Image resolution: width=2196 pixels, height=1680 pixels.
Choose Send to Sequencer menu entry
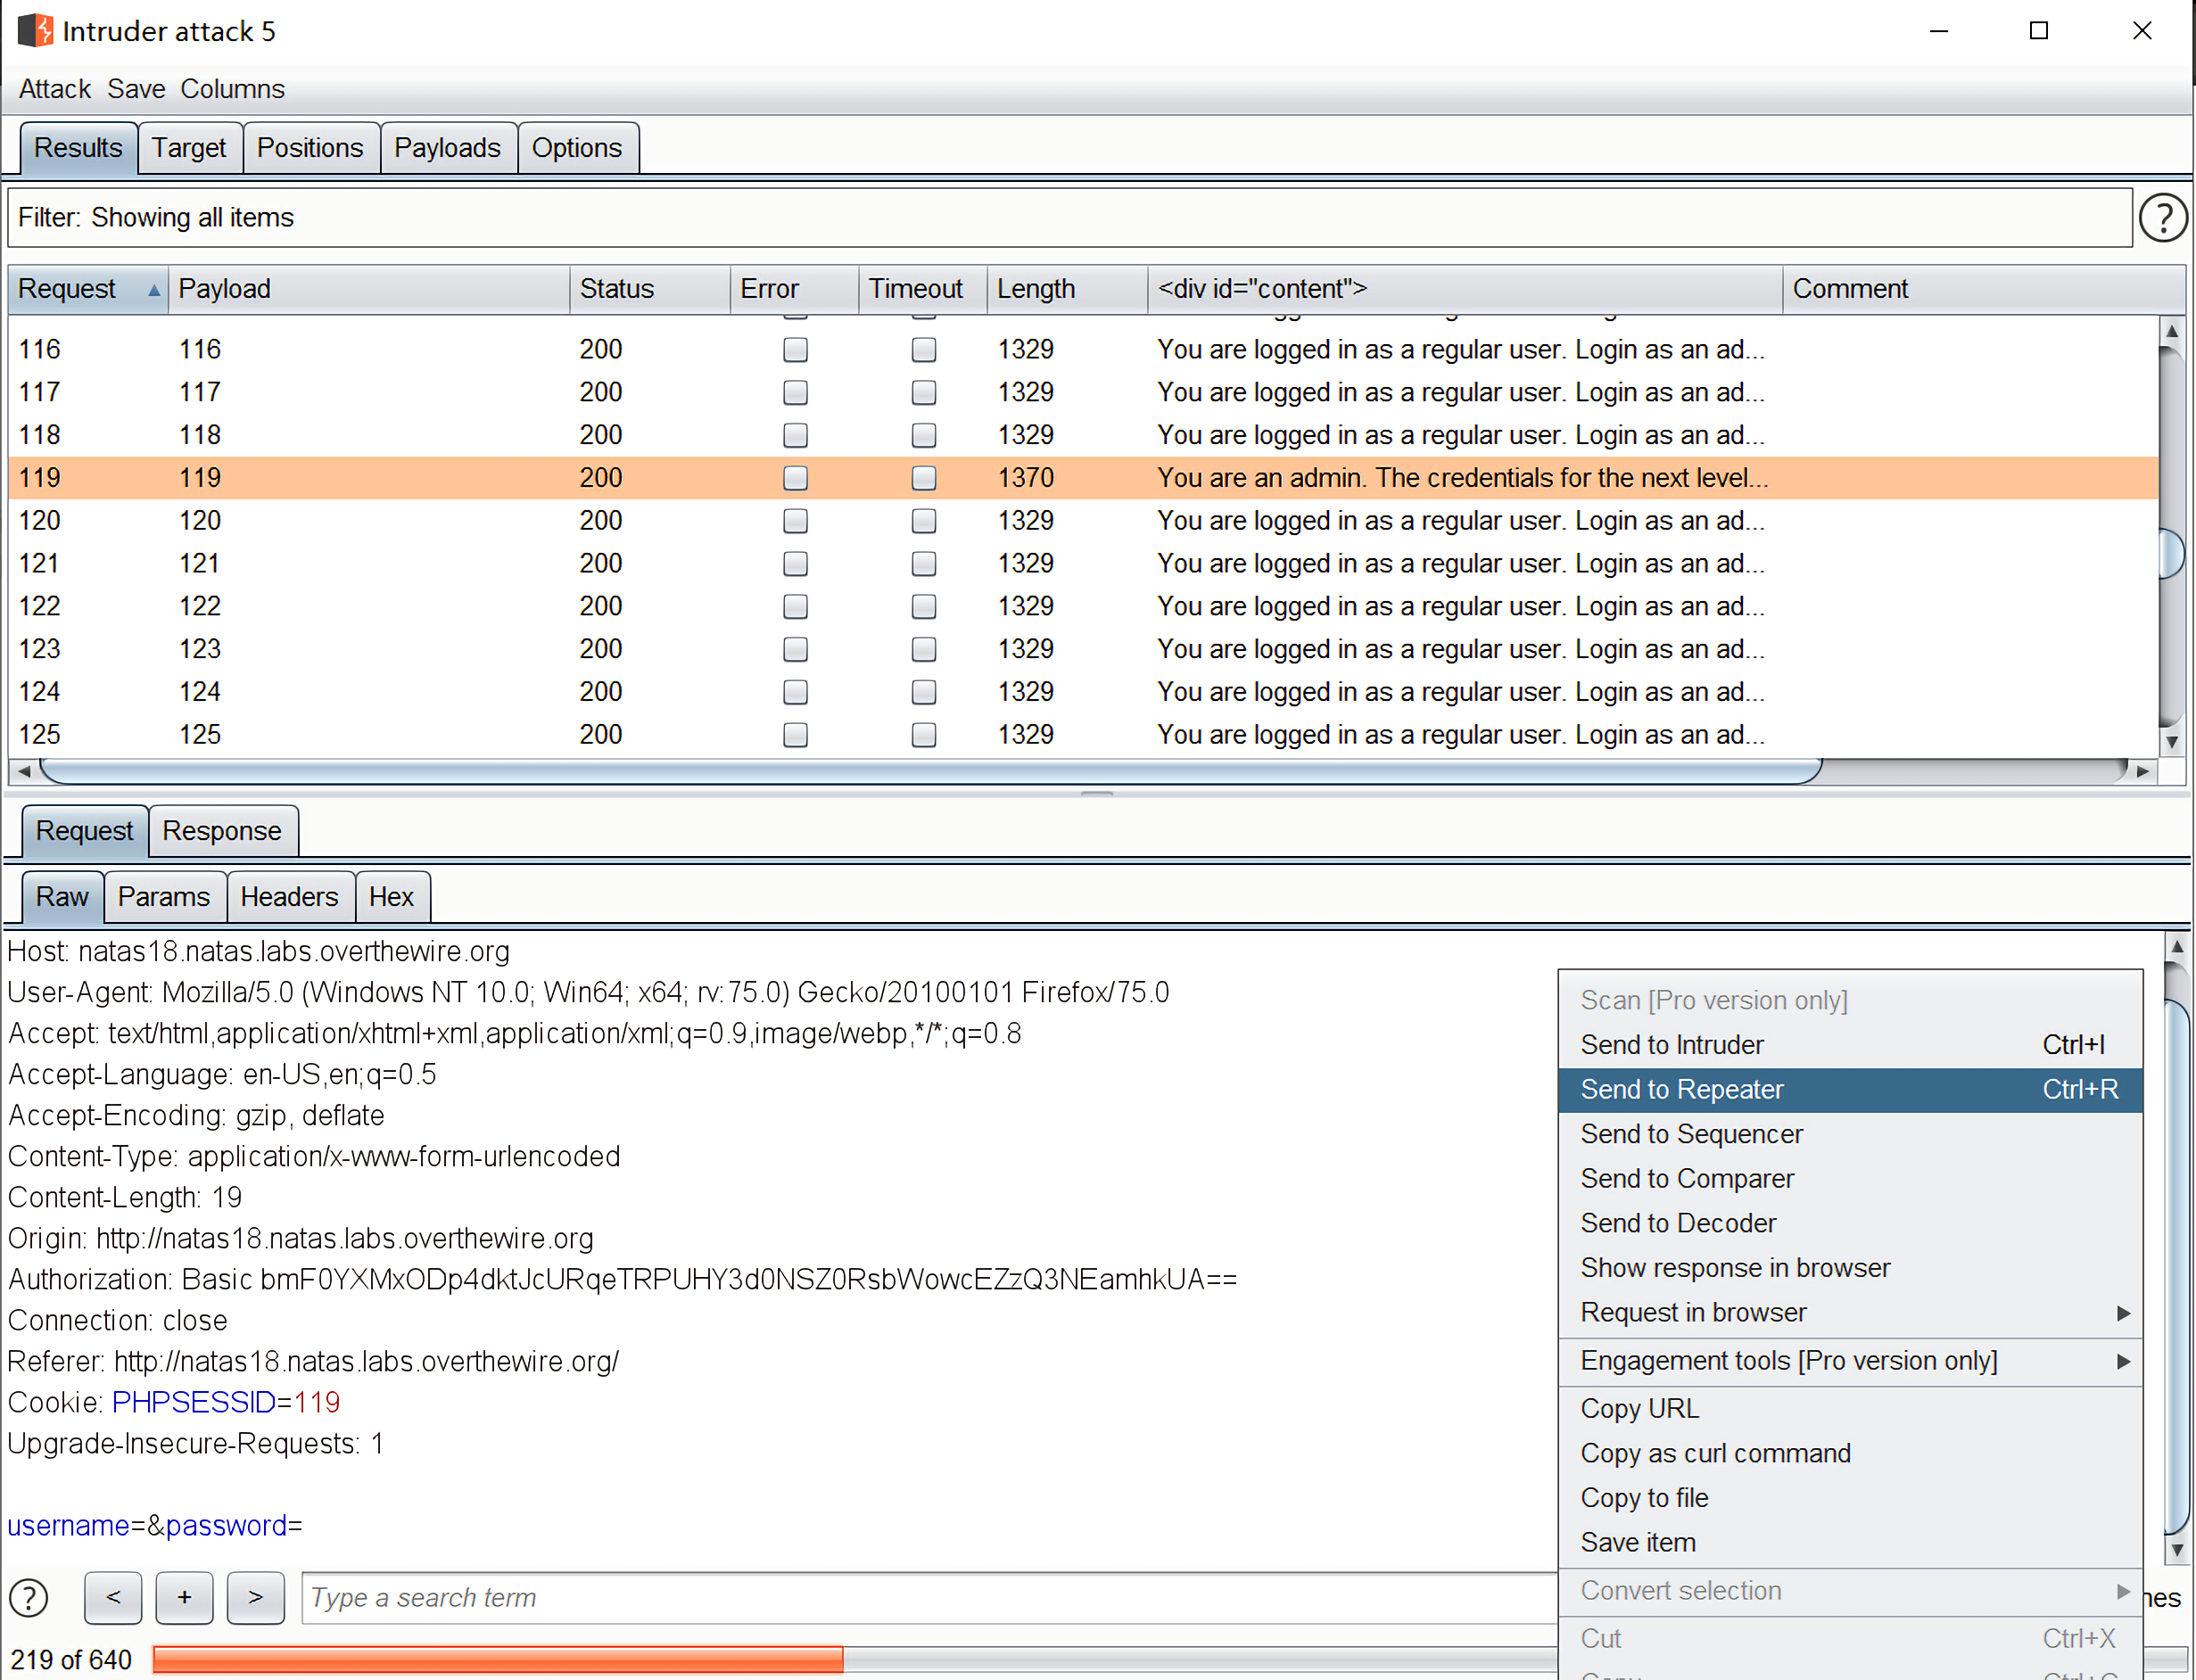1850,1134
